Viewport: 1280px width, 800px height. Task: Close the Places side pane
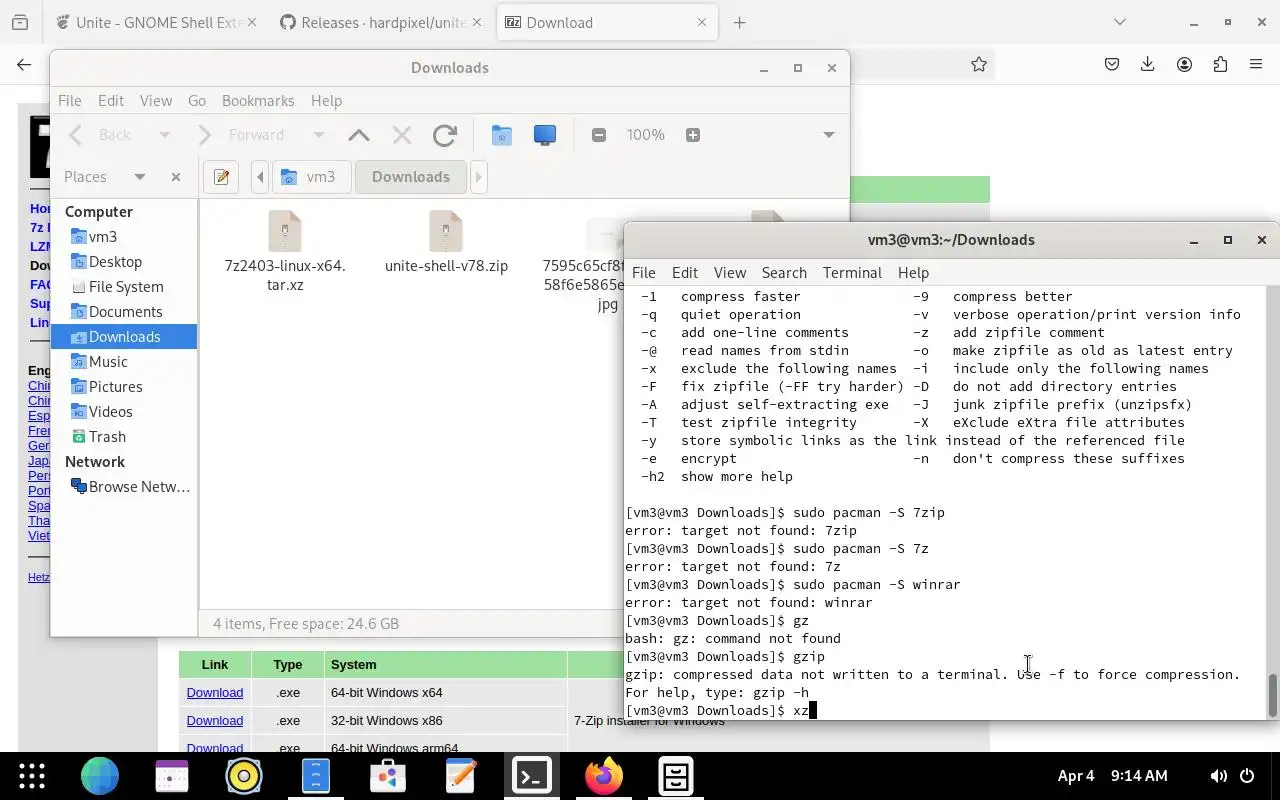[x=176, y=177]
